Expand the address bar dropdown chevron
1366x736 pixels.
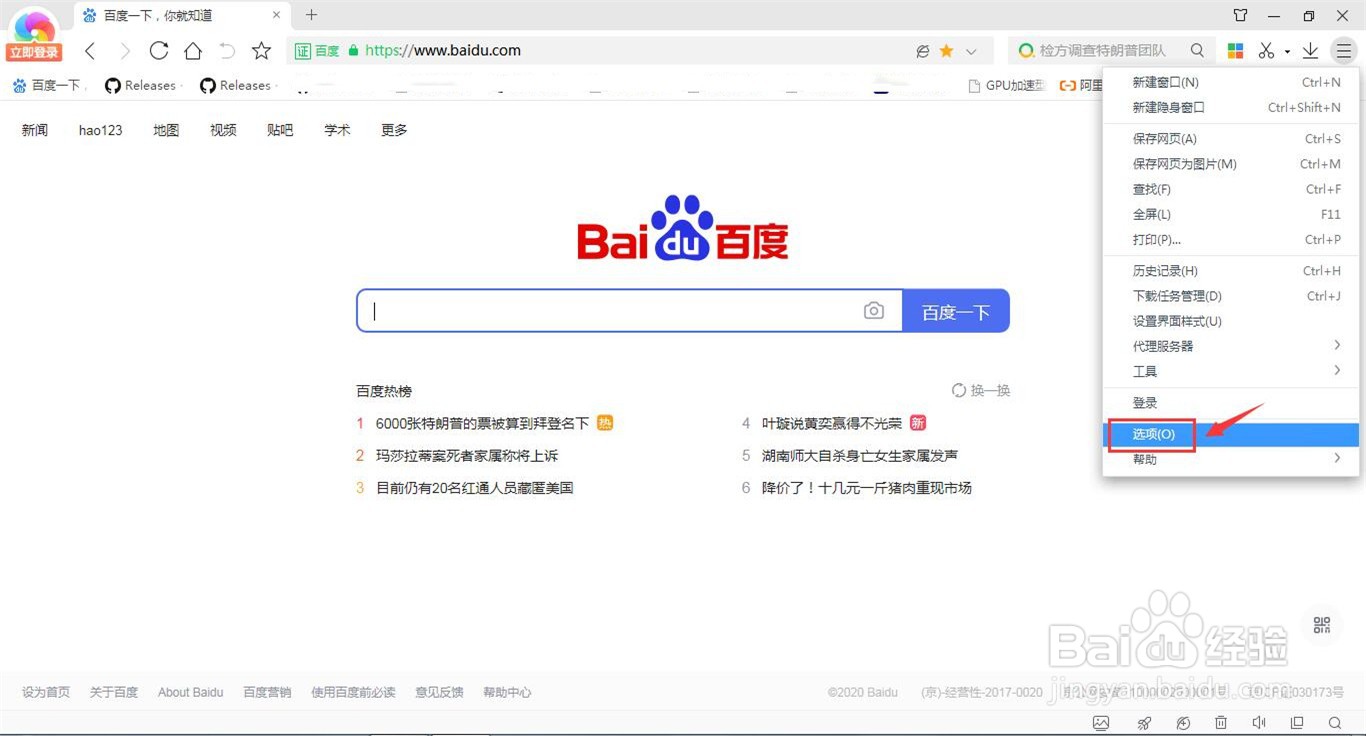(971, 51)
